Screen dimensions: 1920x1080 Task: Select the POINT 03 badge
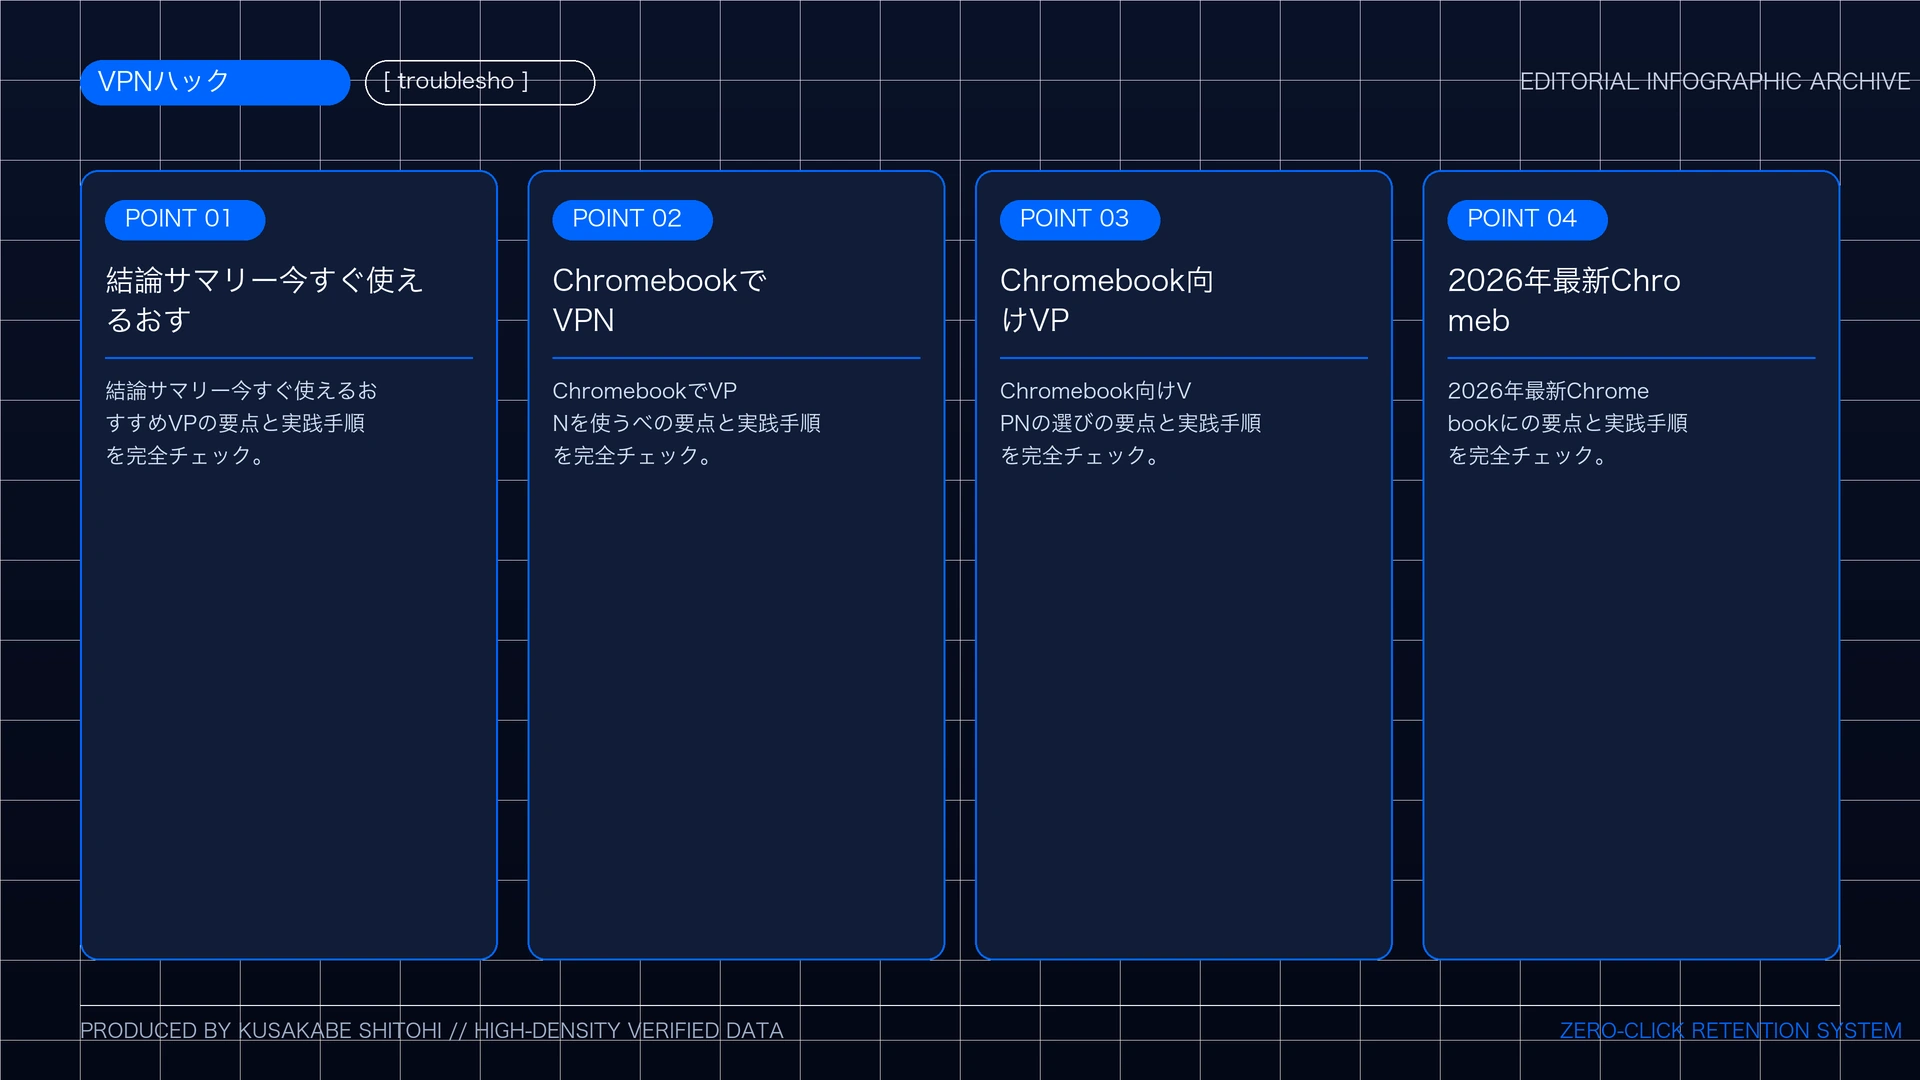[1080, 219]
